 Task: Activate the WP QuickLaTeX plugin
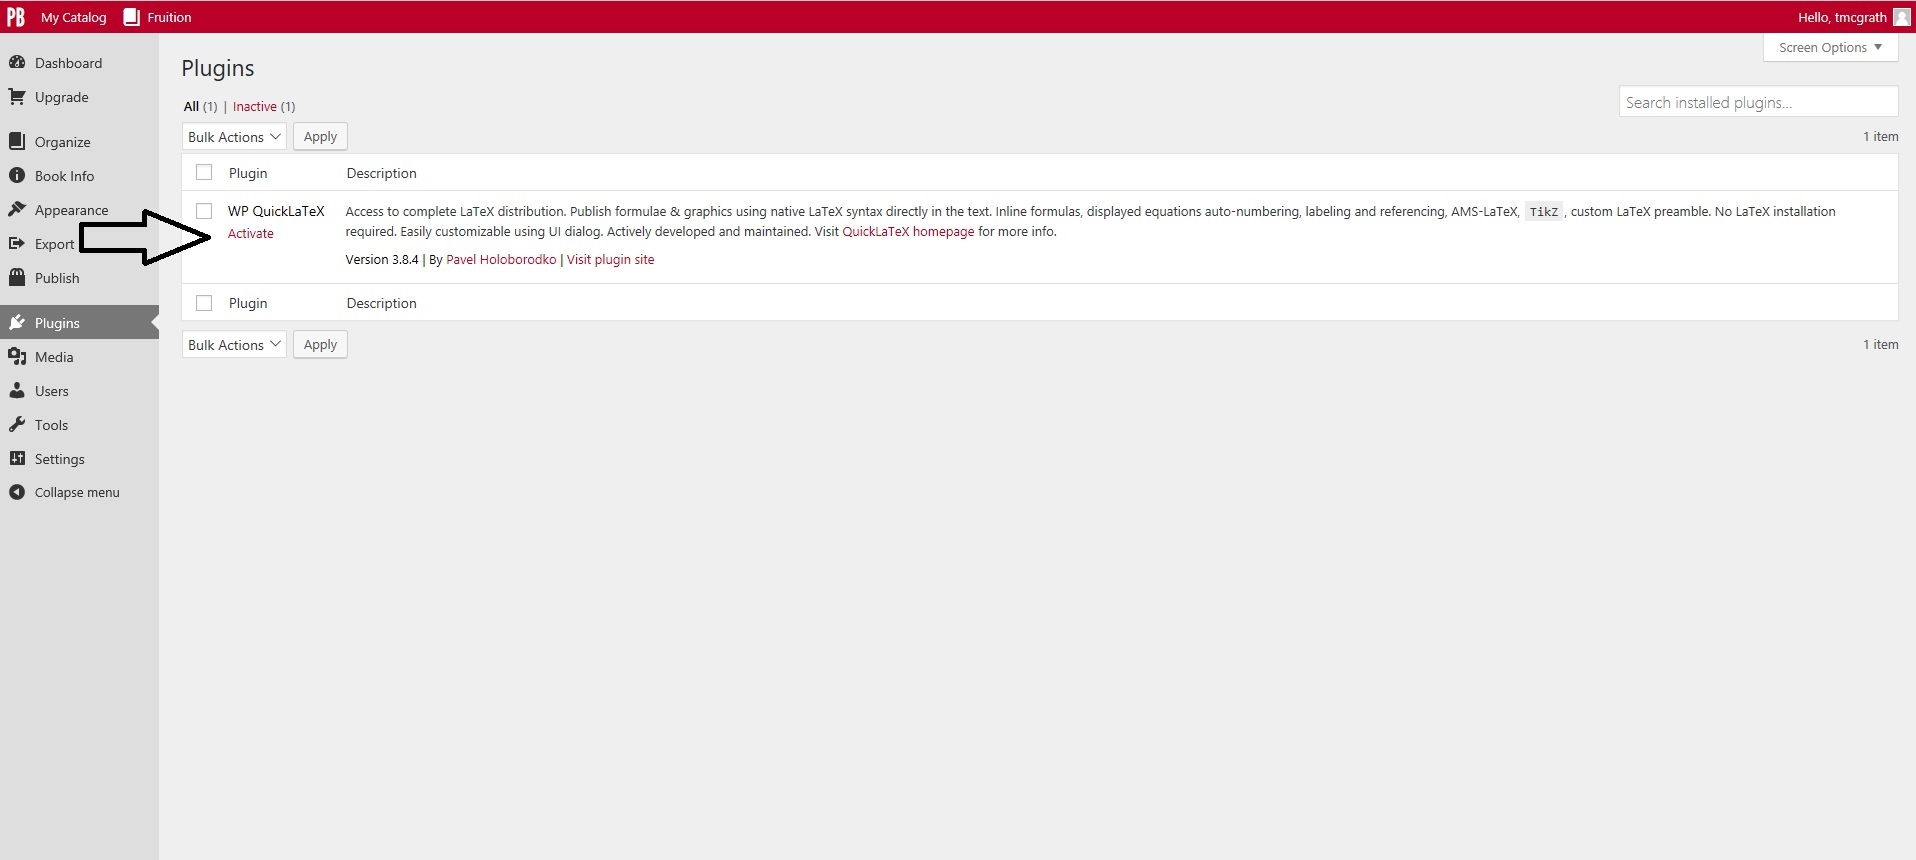click(250, 233)
